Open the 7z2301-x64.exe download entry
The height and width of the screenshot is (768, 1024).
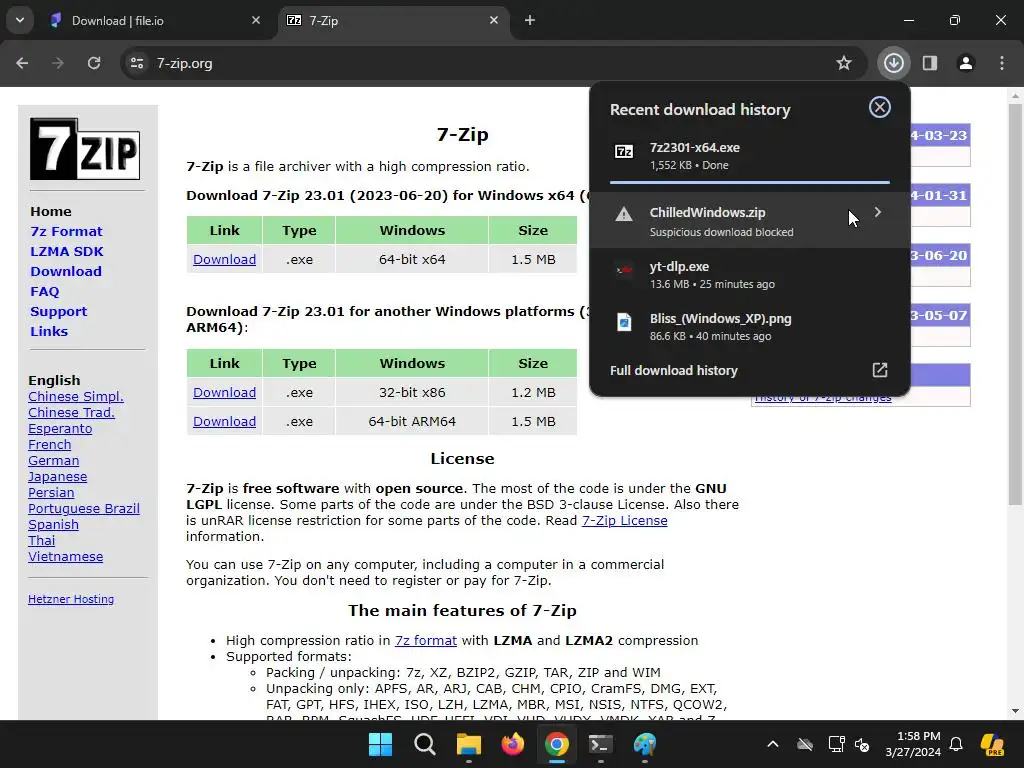(750, 156)
